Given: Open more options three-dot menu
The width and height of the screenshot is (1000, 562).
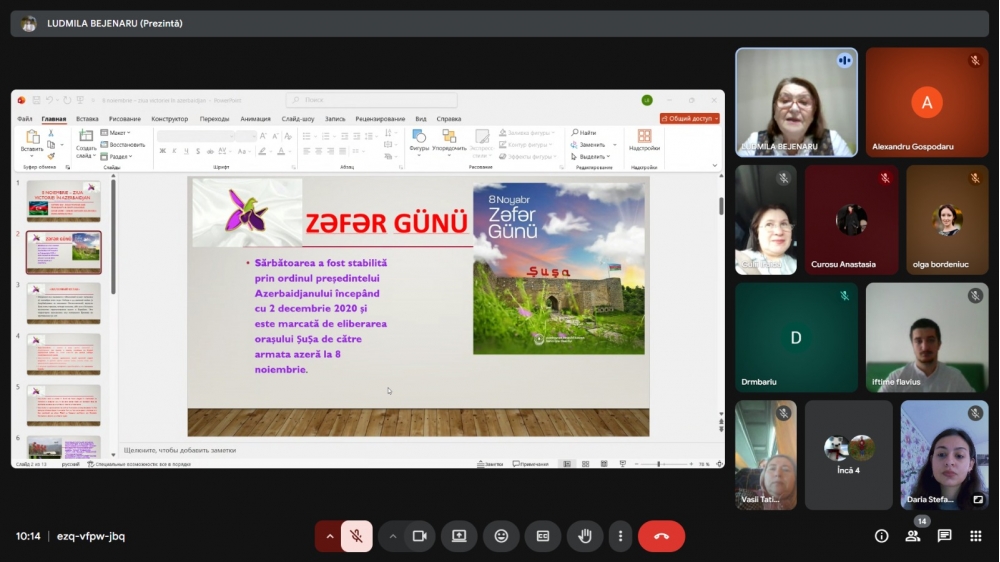Looking at the screenshot, I should (x=620, y=536).
